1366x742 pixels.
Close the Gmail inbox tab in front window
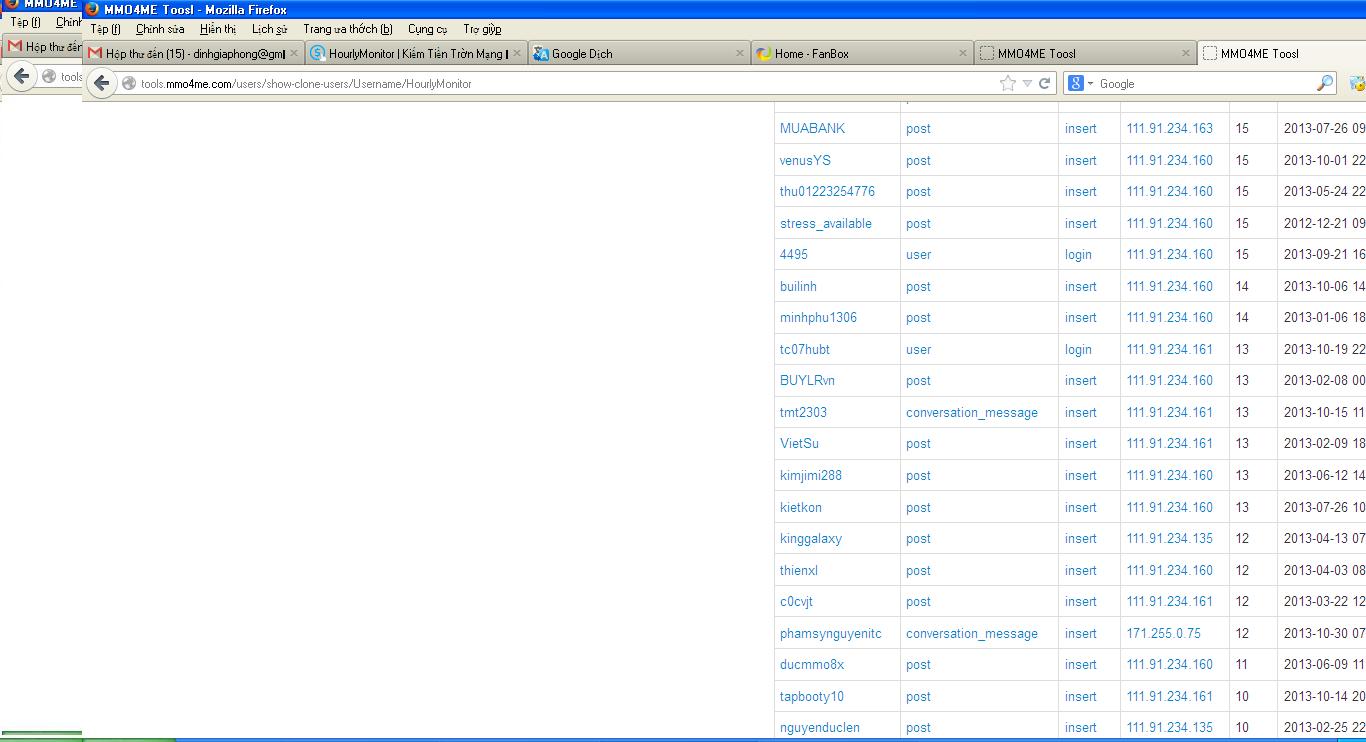(294, 54)
